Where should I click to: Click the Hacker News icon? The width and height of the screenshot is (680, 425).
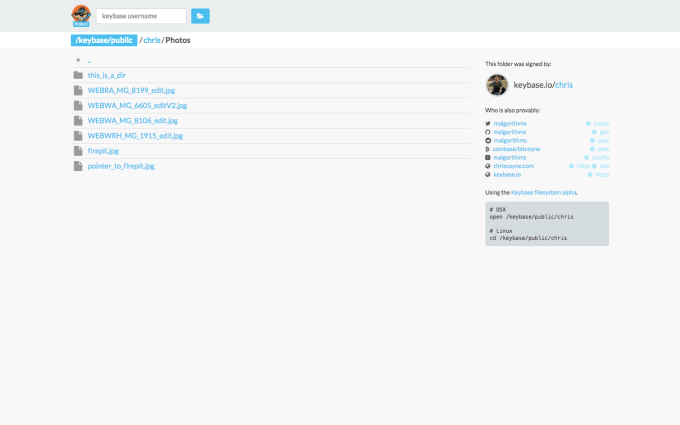point(488,157)
